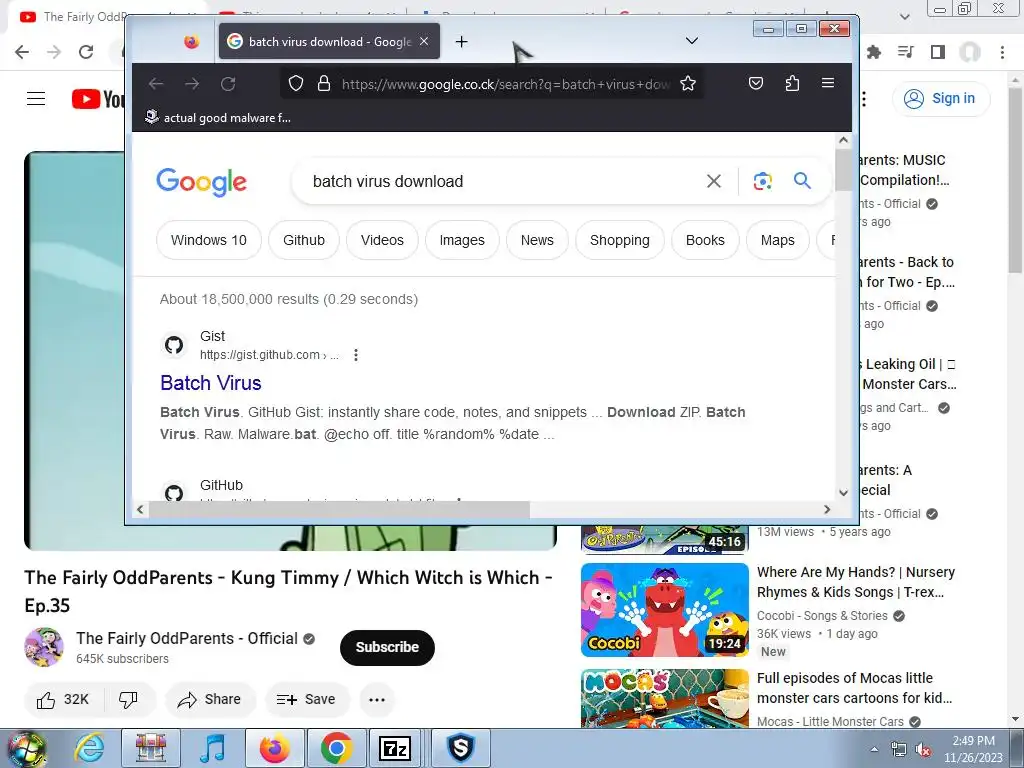Viewport: 1024px width, 768px height.
Task: Open YouTube hamburger guide menu
Action: [36, 99]
